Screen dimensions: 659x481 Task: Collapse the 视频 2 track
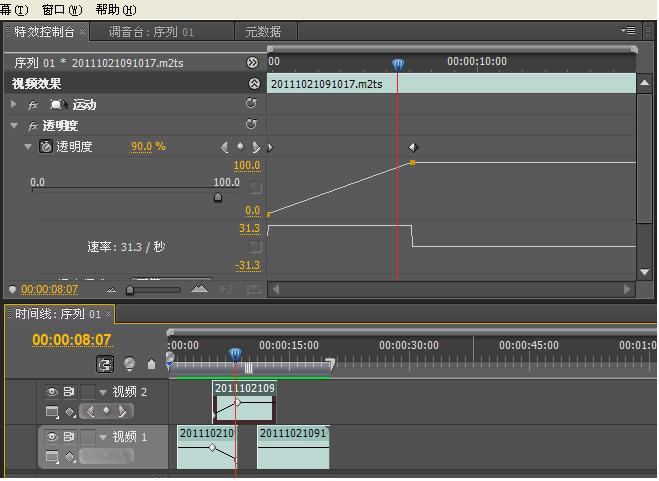point(103,392)
